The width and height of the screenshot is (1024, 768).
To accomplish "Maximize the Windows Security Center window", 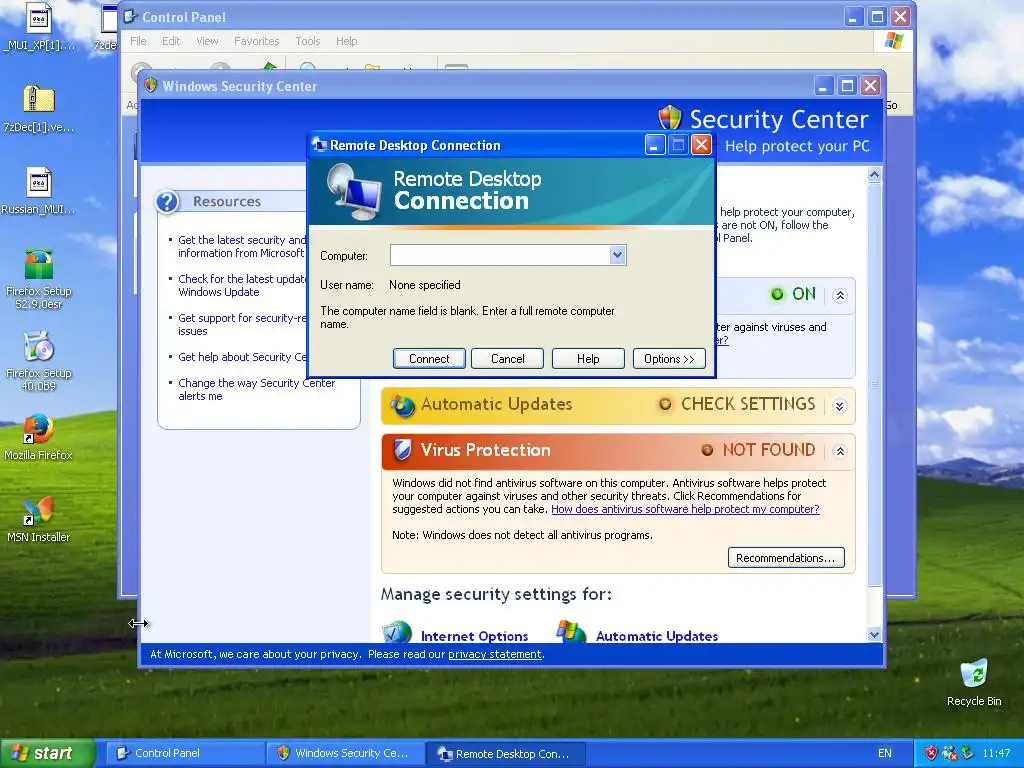I will (847, 86).
